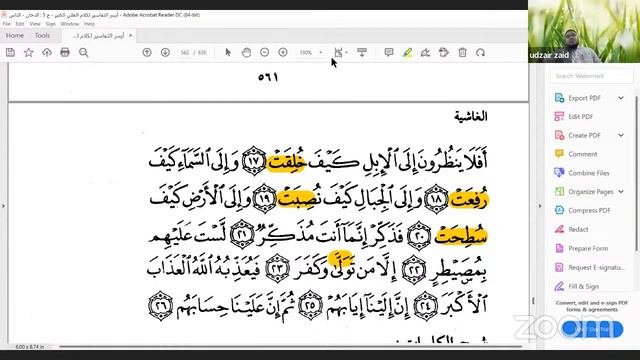The width and height of the screenshot is (640, 360).
Task: Bookmark this file with the star icon
Action: (29, 52)
